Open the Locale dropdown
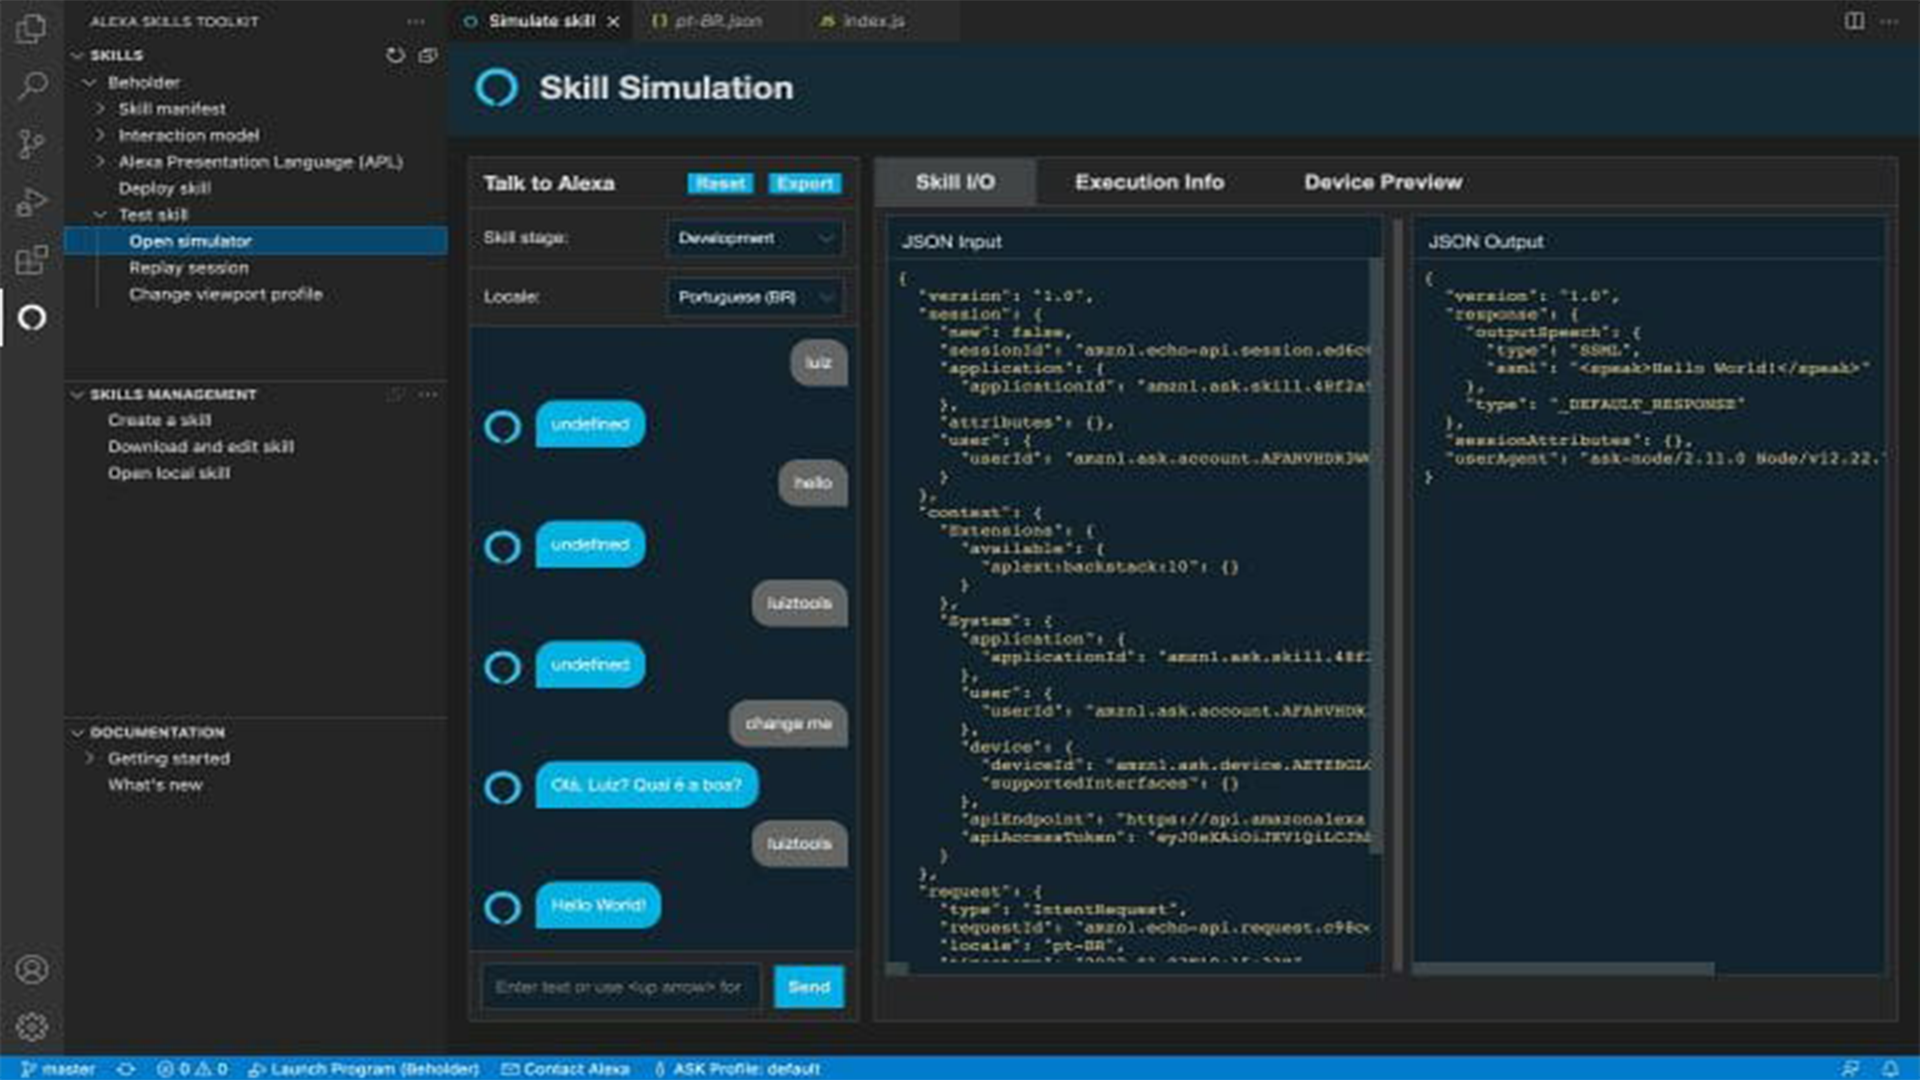Screen dimensions: 1920x1080 pos(754,296)
